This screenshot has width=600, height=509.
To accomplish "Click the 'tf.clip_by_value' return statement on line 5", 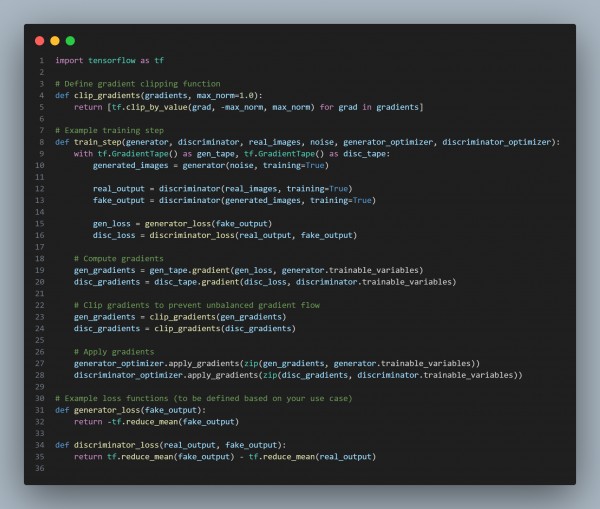I will click(x=249, y=107).
